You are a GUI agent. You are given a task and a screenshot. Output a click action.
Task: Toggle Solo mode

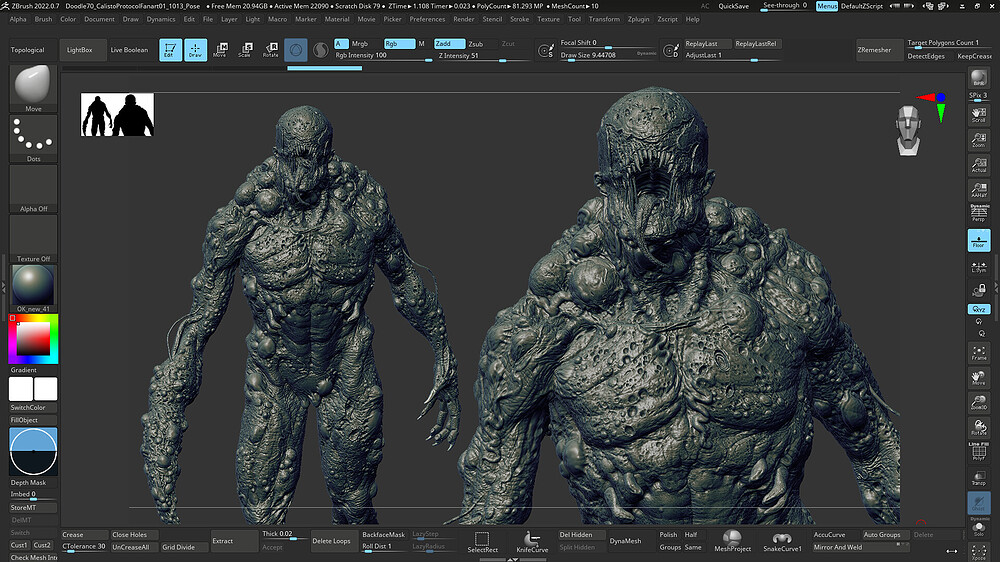pos(978,528)
